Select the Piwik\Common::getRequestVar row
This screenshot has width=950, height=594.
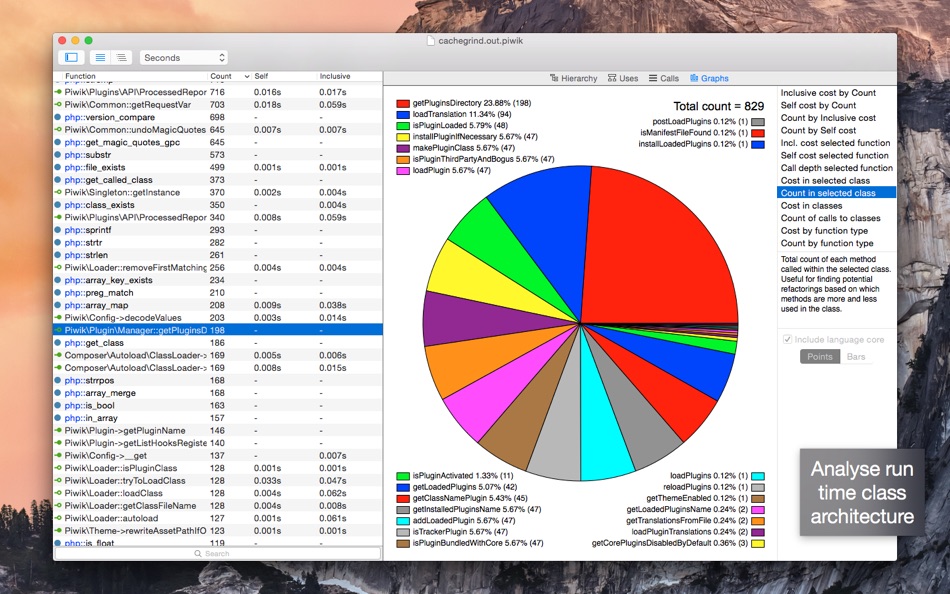pos(218,105)
